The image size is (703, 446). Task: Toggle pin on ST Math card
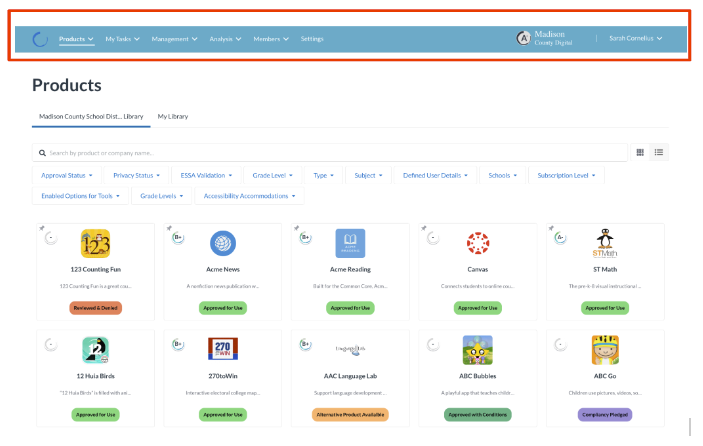coord(551,228)
